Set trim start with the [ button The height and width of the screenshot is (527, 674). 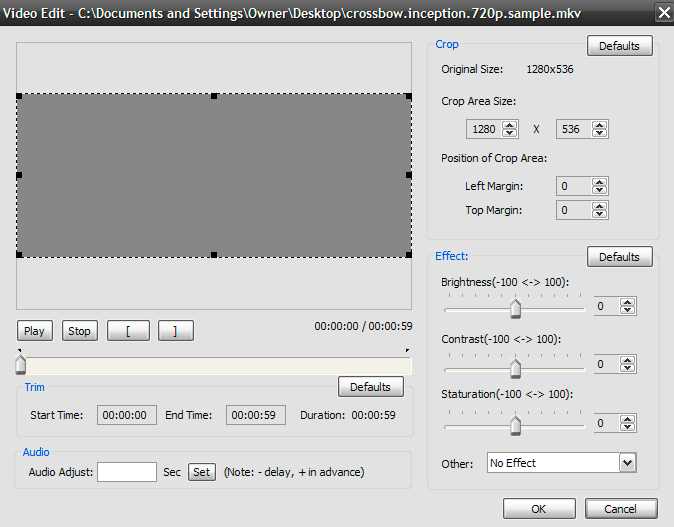tap(128, 331)
